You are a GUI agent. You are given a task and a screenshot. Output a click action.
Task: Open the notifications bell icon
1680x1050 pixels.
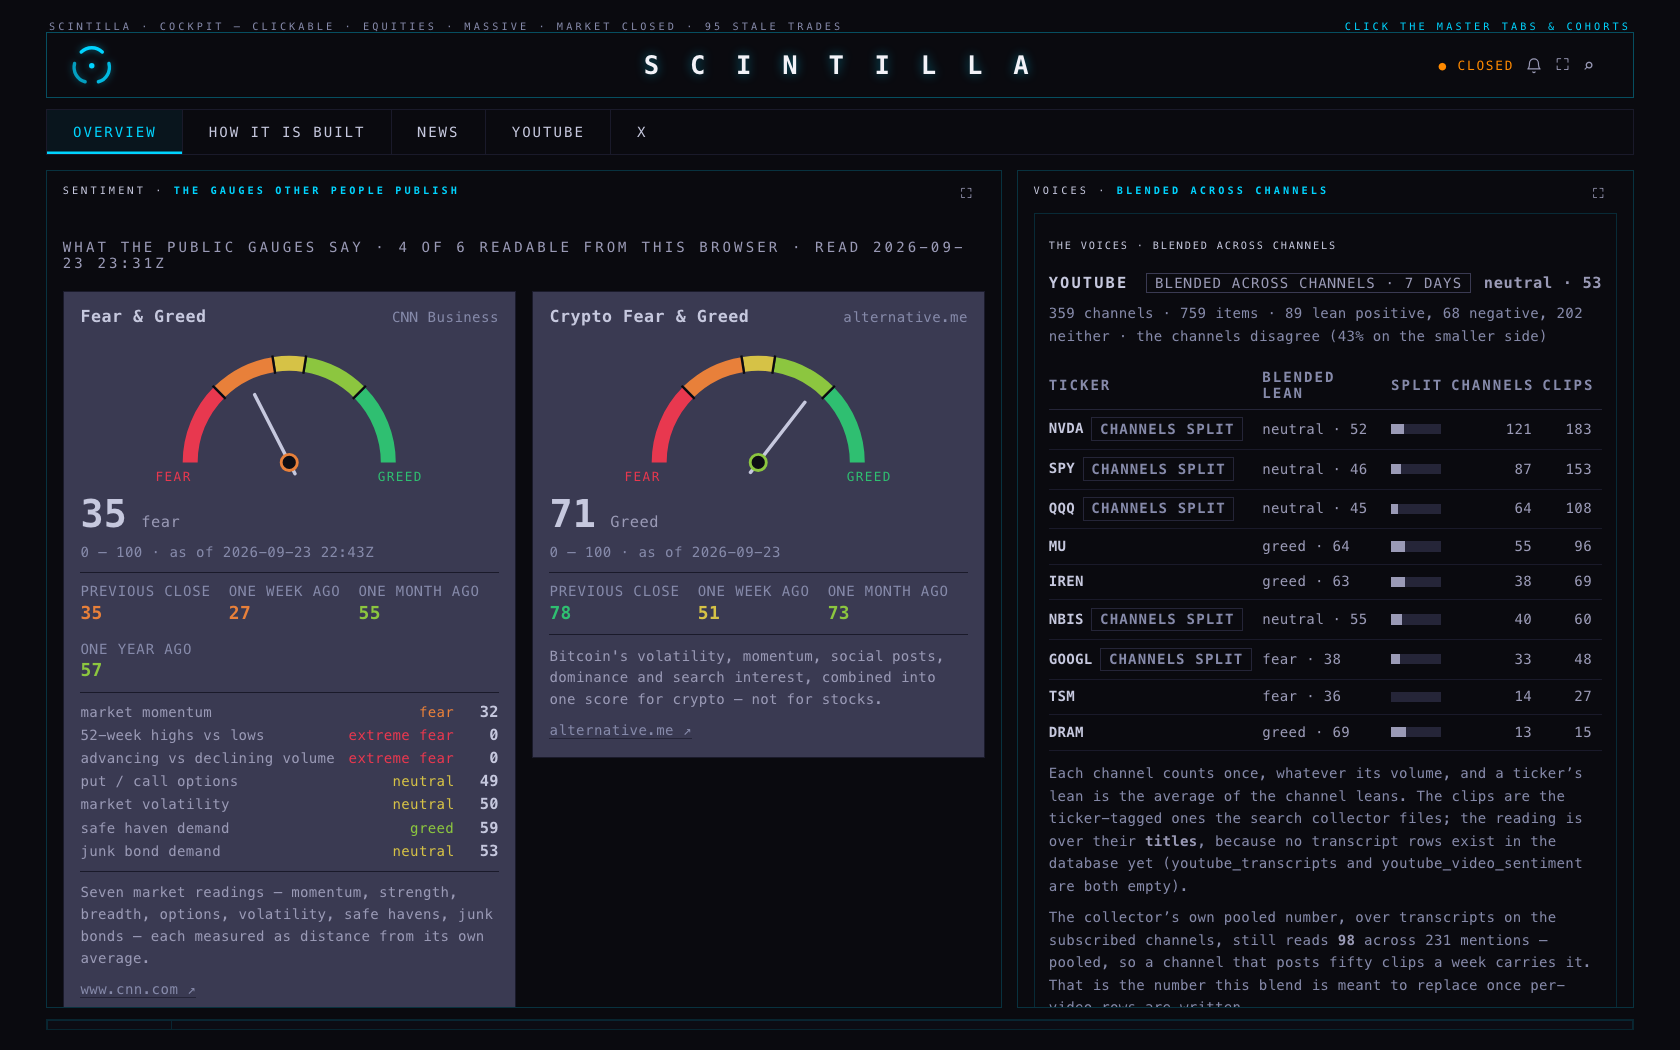1533,65
